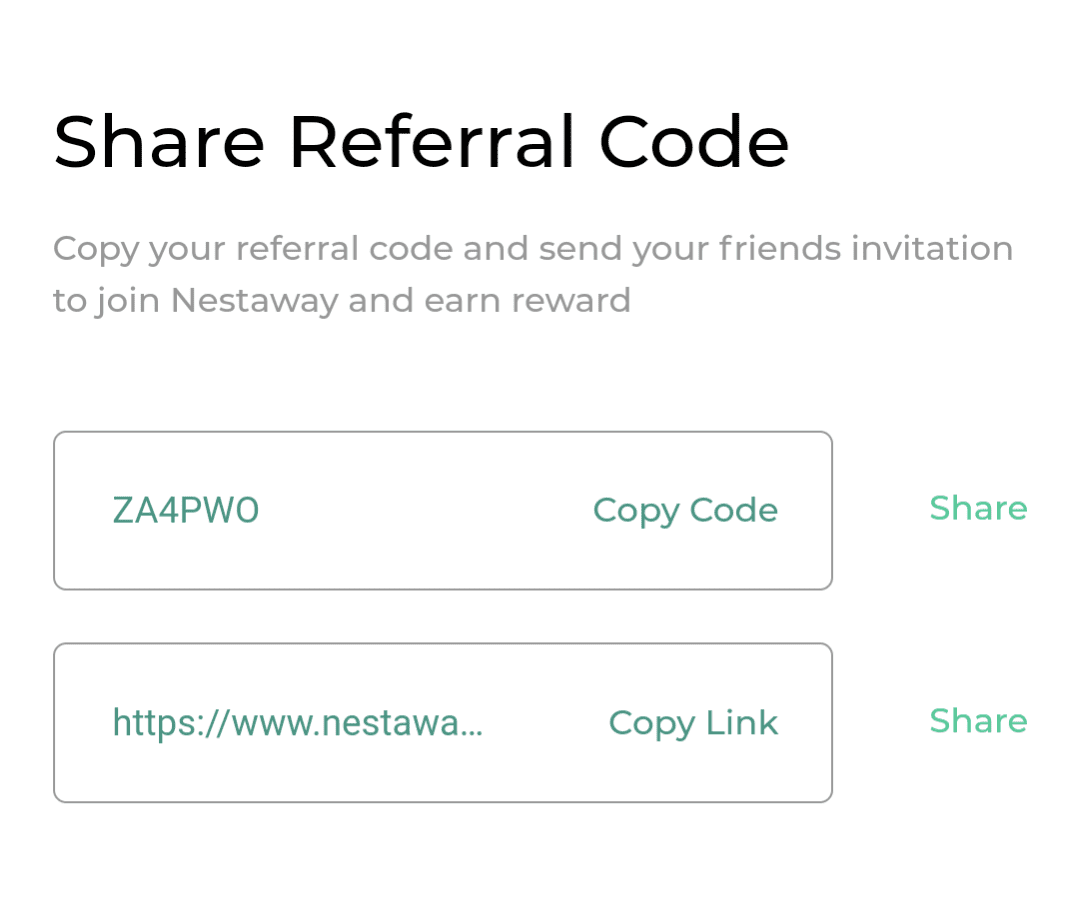
Task: Click the word Nestaway in the description
Action: click(x=254, y=300)
